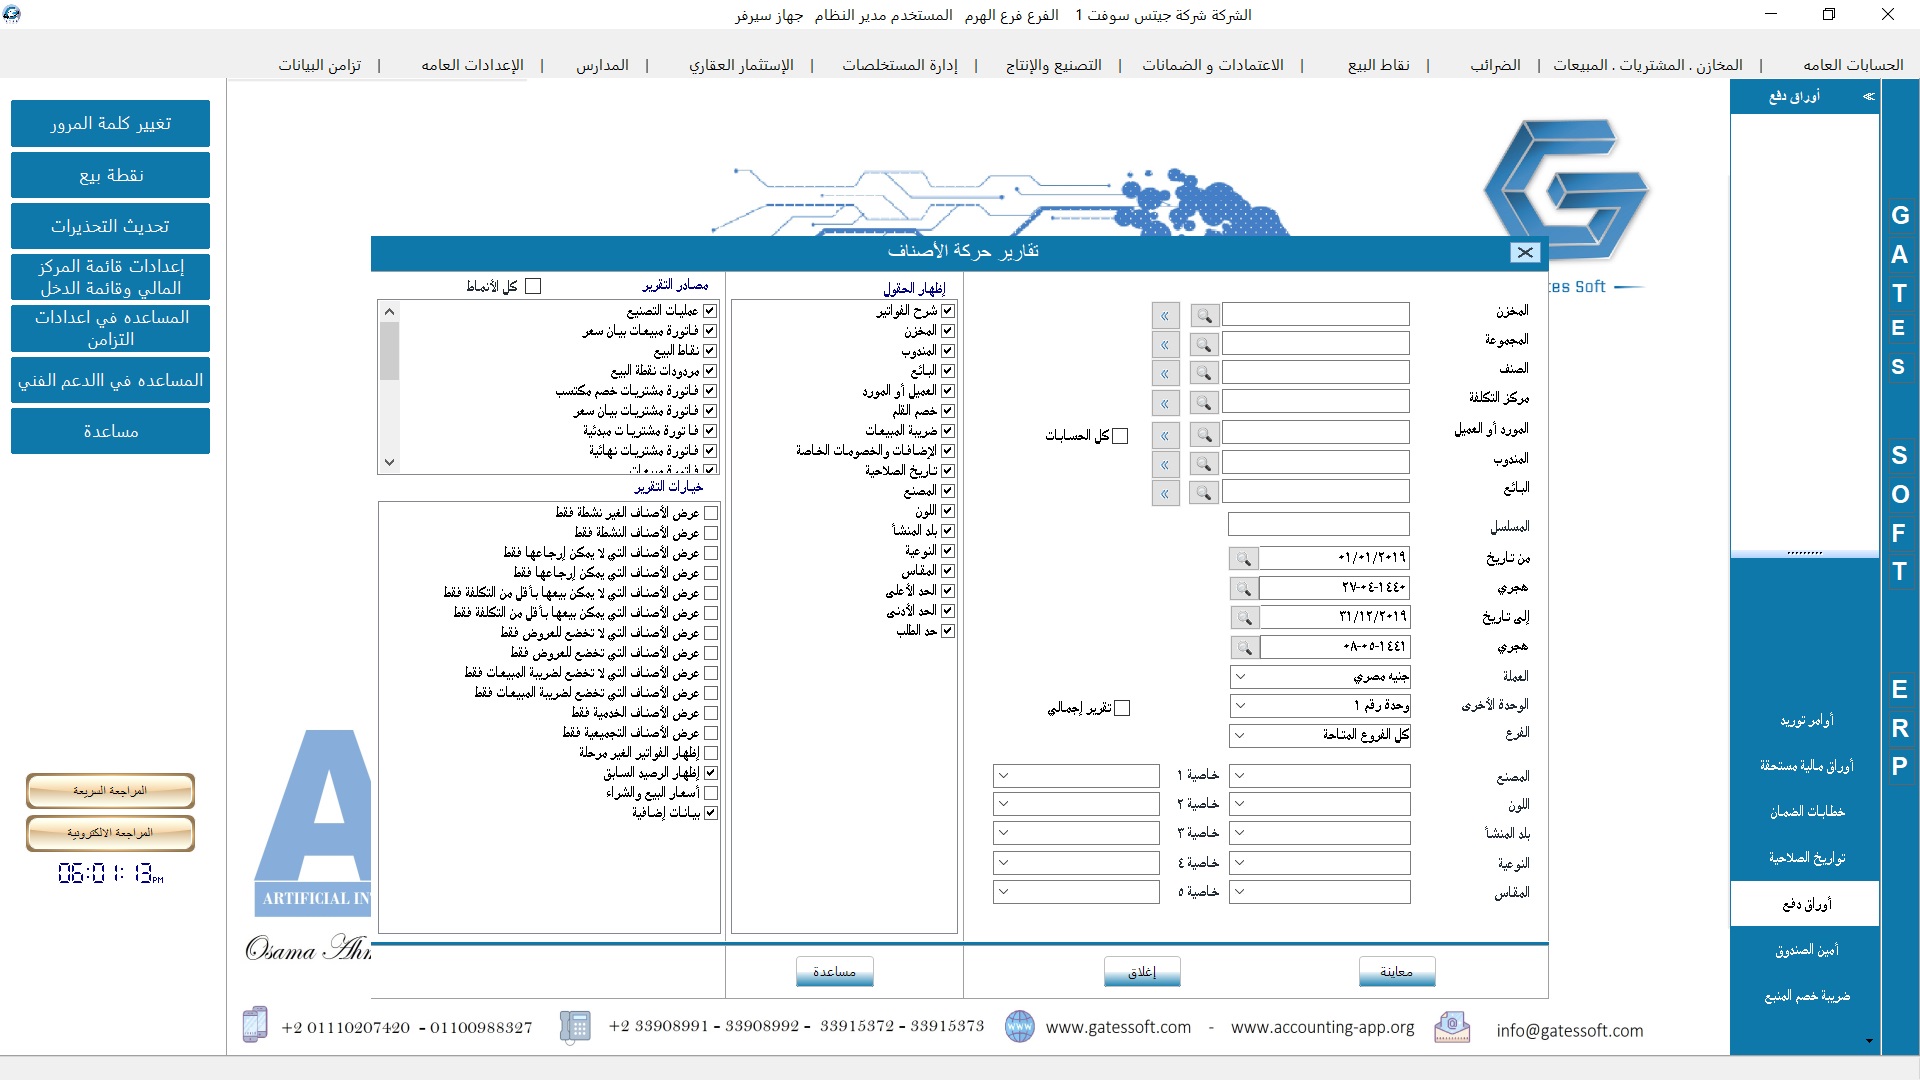Click the double-arrow button in المندوب row
This screenshot has width=1920, height=1080.
click(x=1165, y=464)
